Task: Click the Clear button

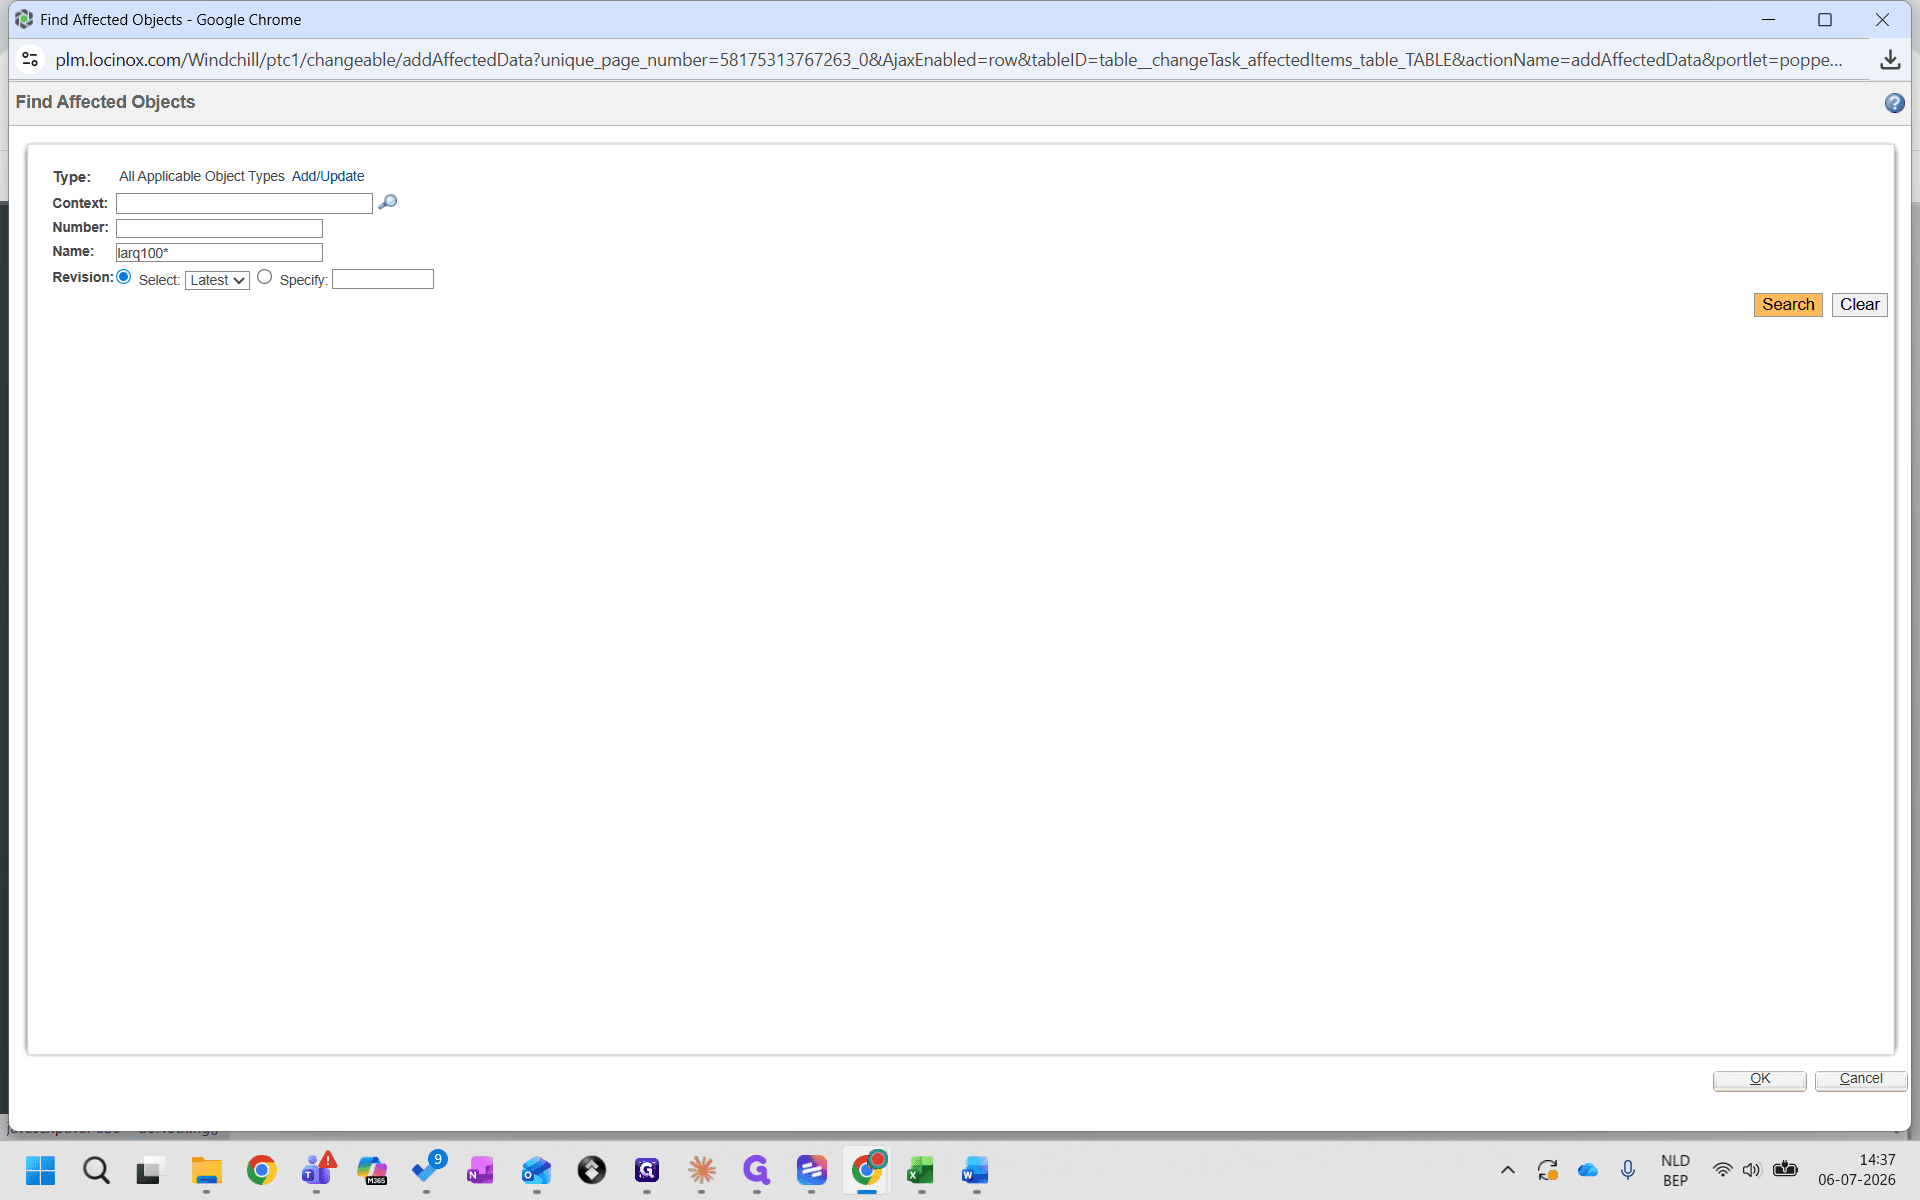Action: [1859, 305]
